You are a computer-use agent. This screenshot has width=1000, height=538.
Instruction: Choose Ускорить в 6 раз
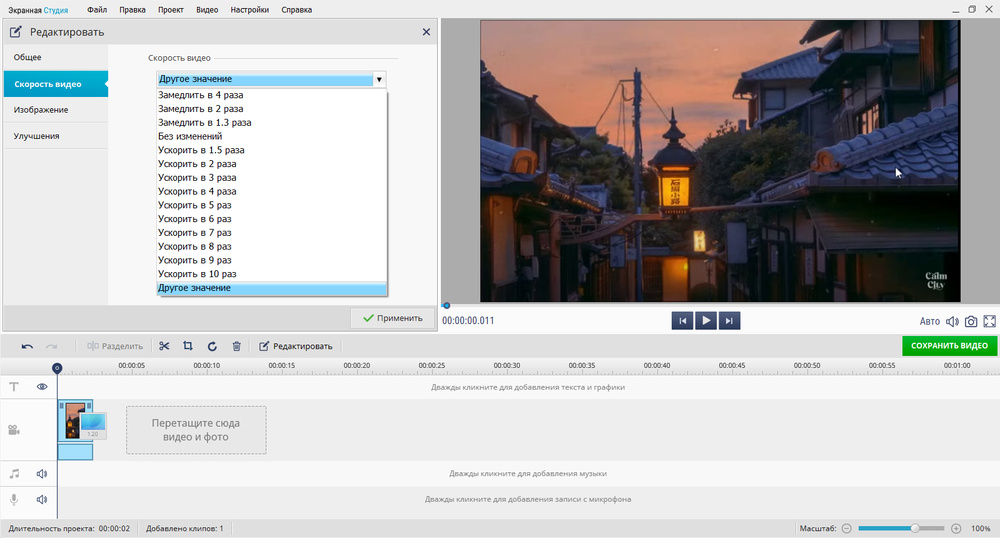pos(272,219)
